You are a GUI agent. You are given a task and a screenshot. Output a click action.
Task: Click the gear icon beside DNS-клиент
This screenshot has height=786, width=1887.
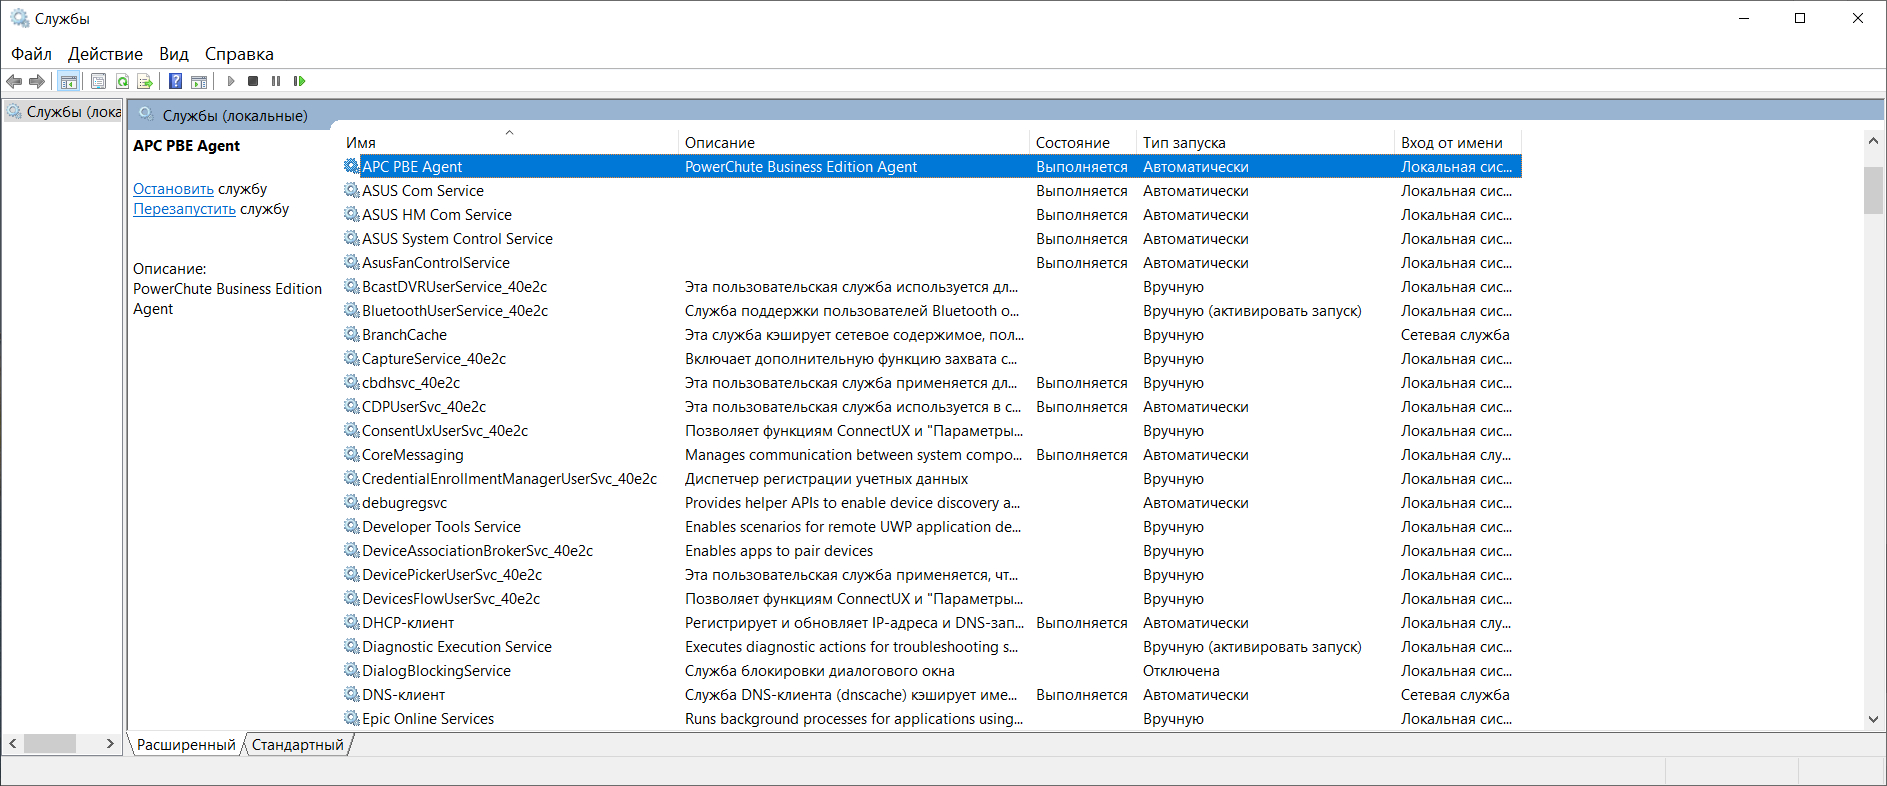coord(352,694)
